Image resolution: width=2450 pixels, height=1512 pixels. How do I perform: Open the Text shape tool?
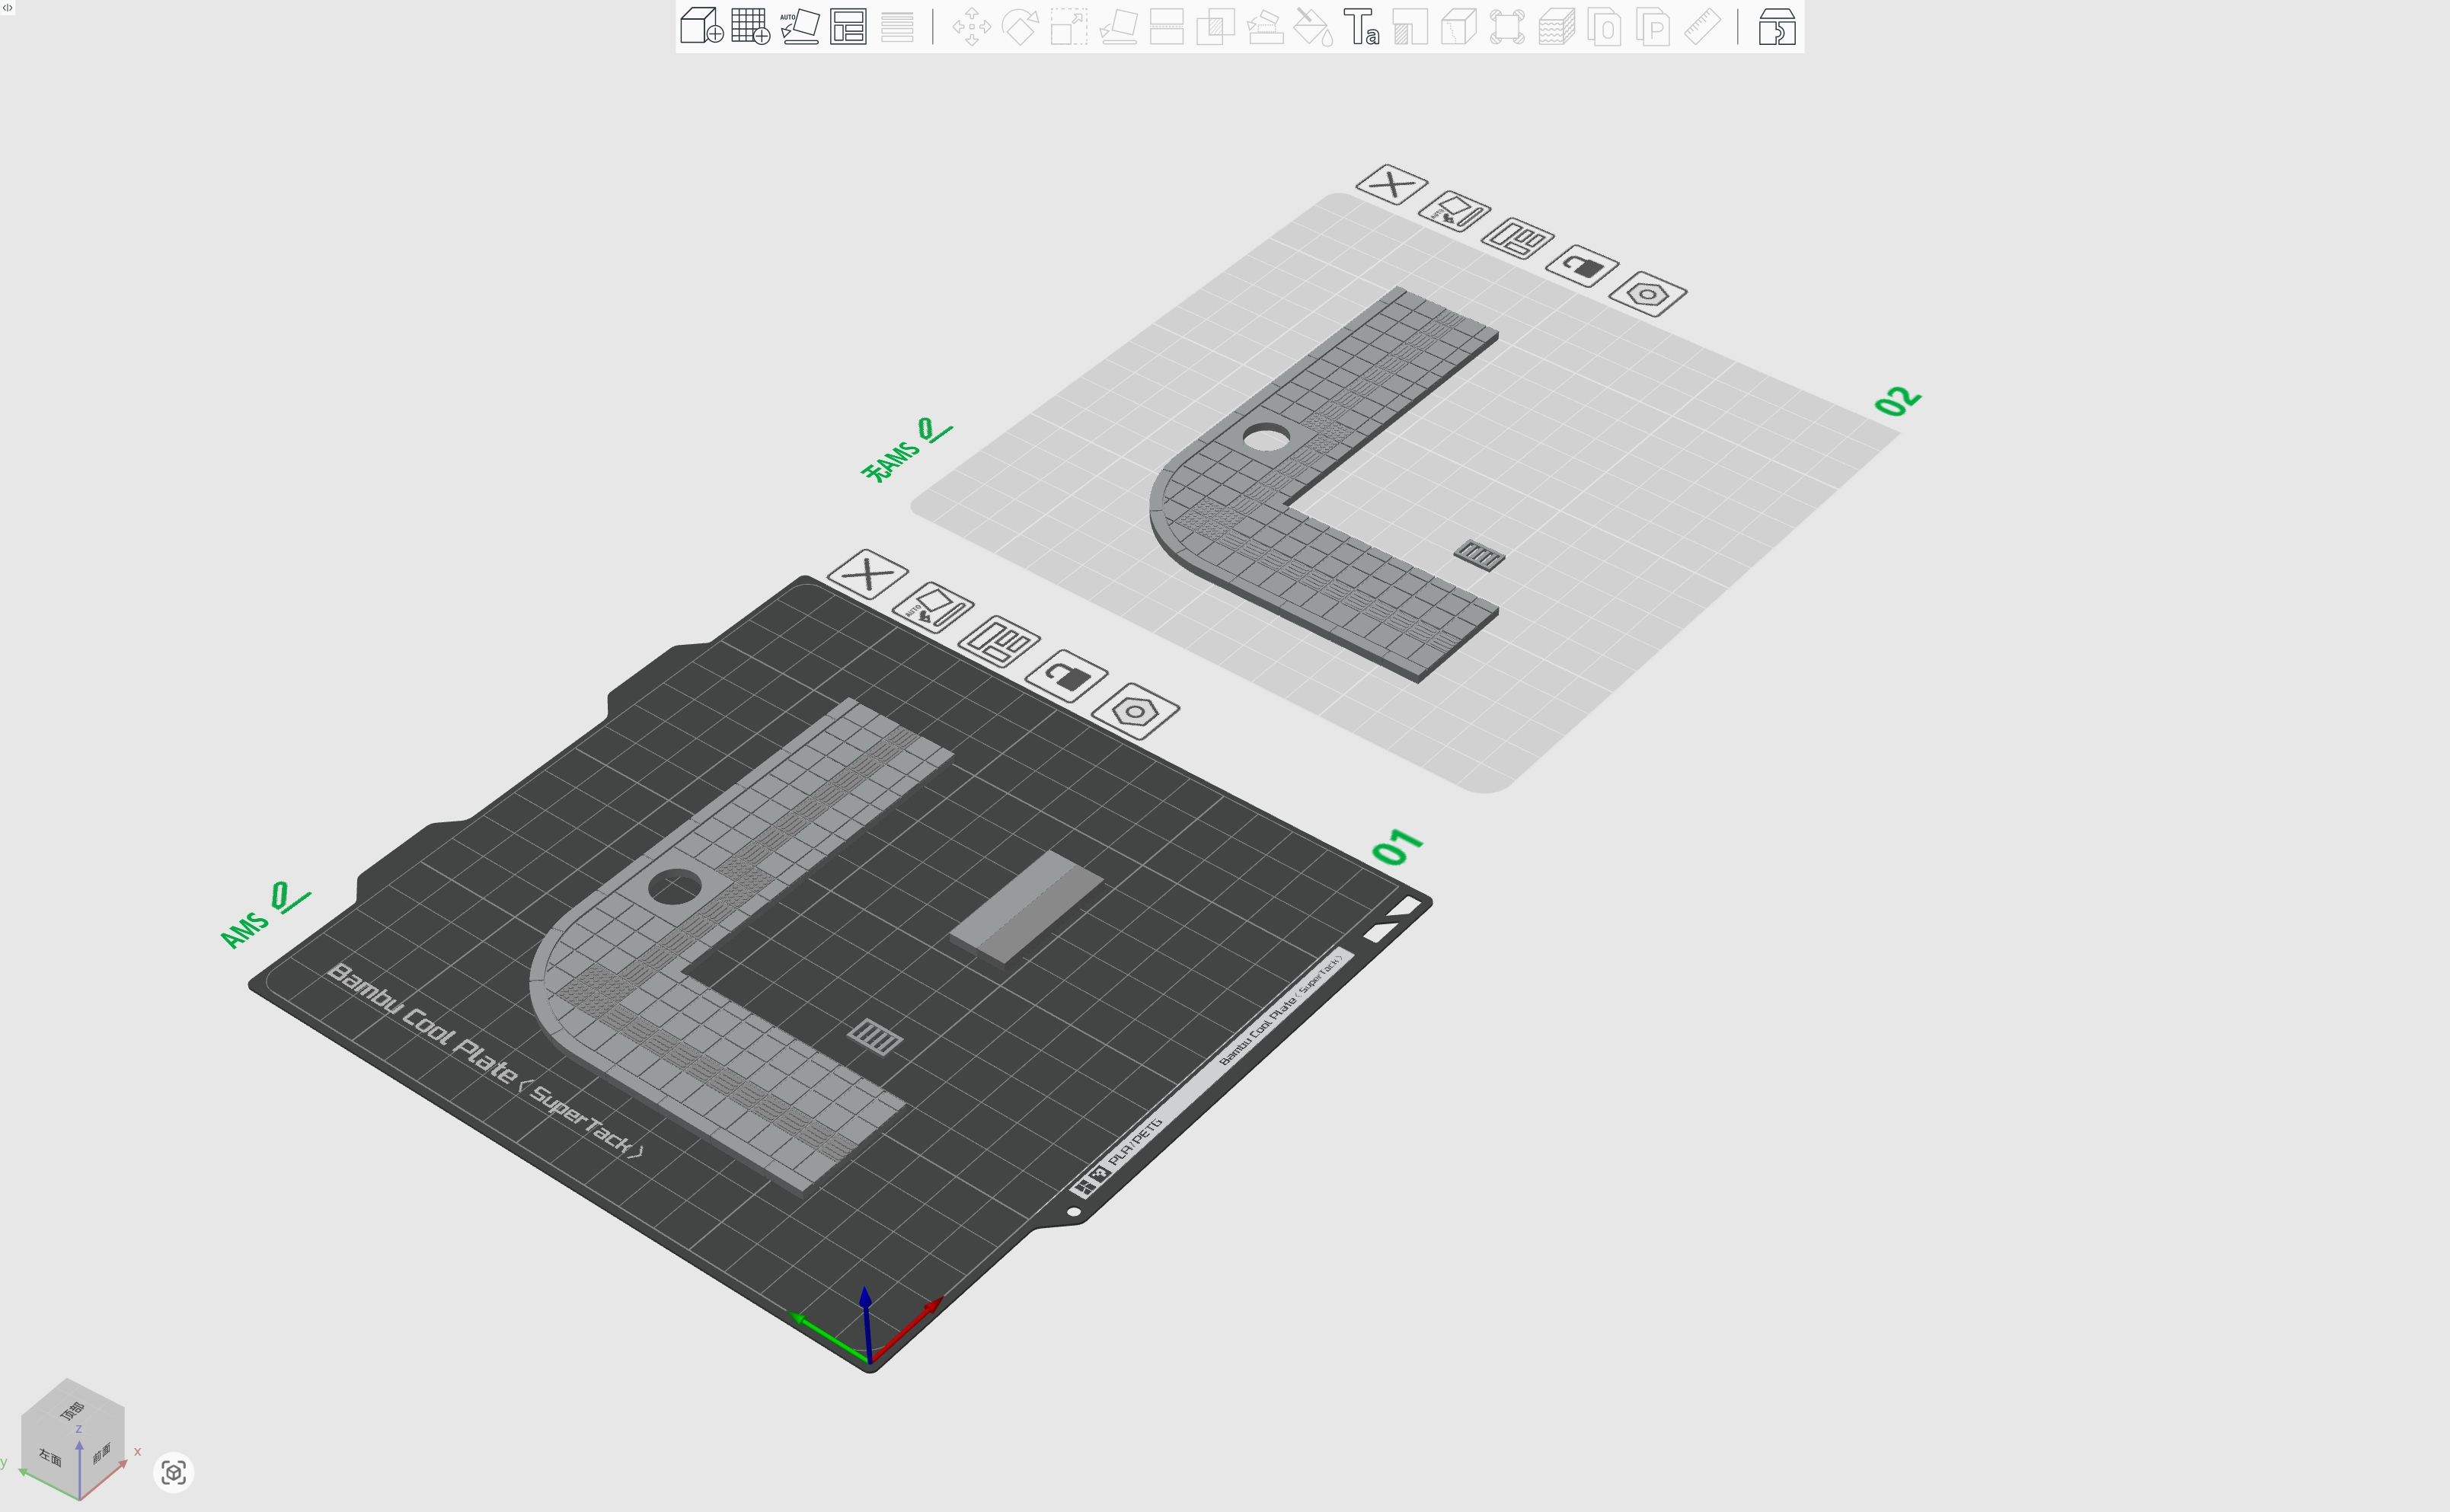tap(1361, 26)
